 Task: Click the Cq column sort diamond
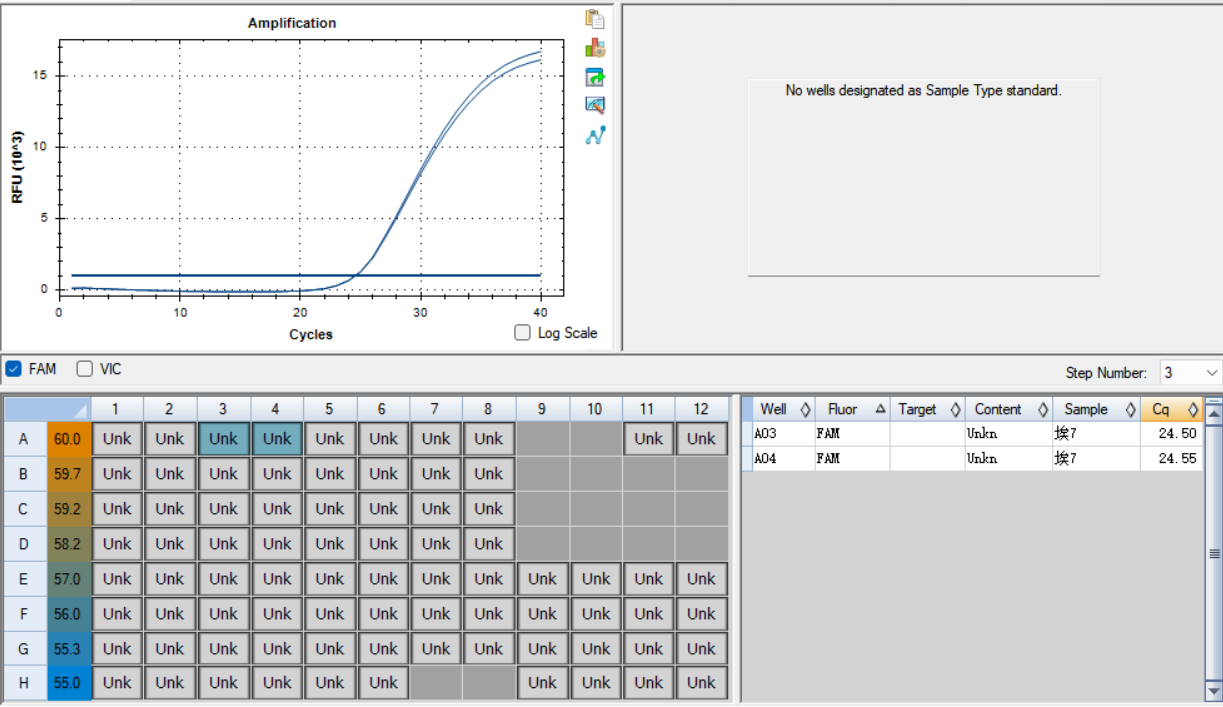1192,409
